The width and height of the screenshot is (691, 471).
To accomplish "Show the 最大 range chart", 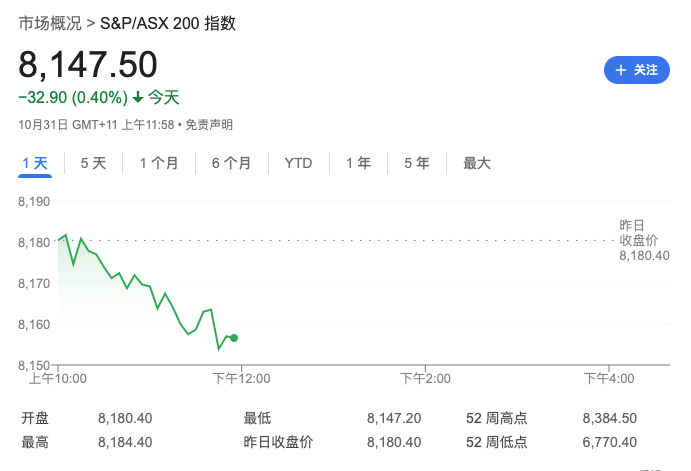I will pyautogui.click(x=477, y=163).
